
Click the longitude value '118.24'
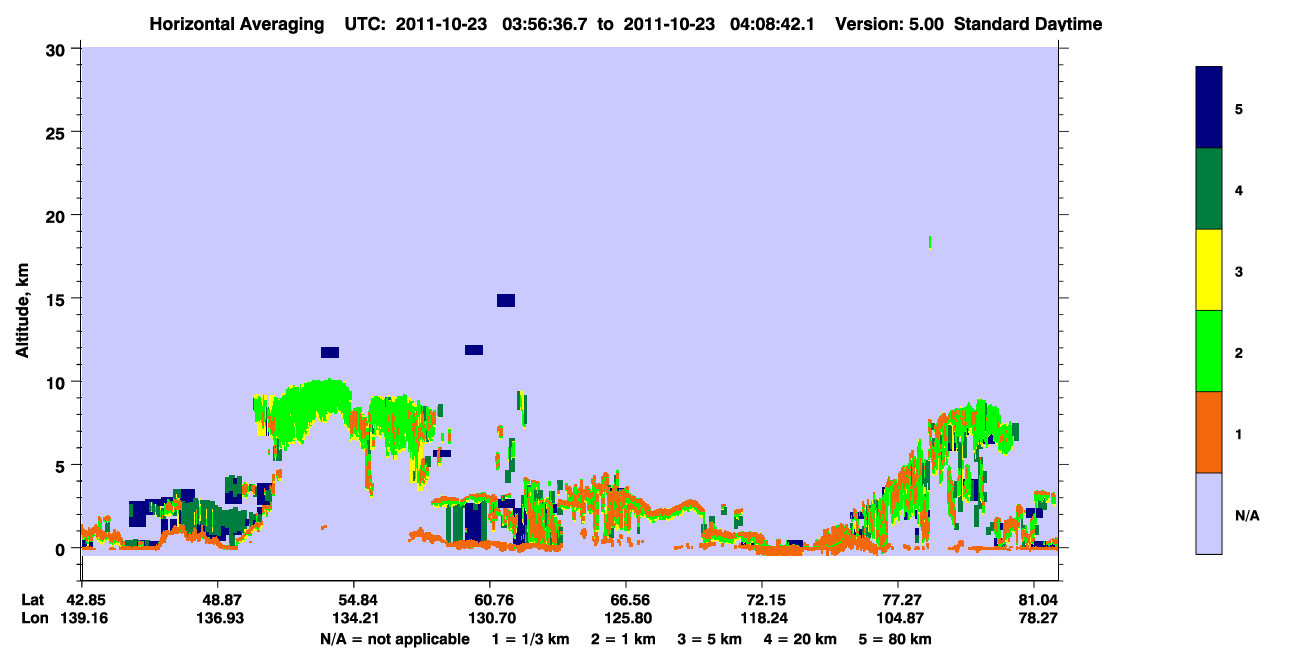pos(762,619)
